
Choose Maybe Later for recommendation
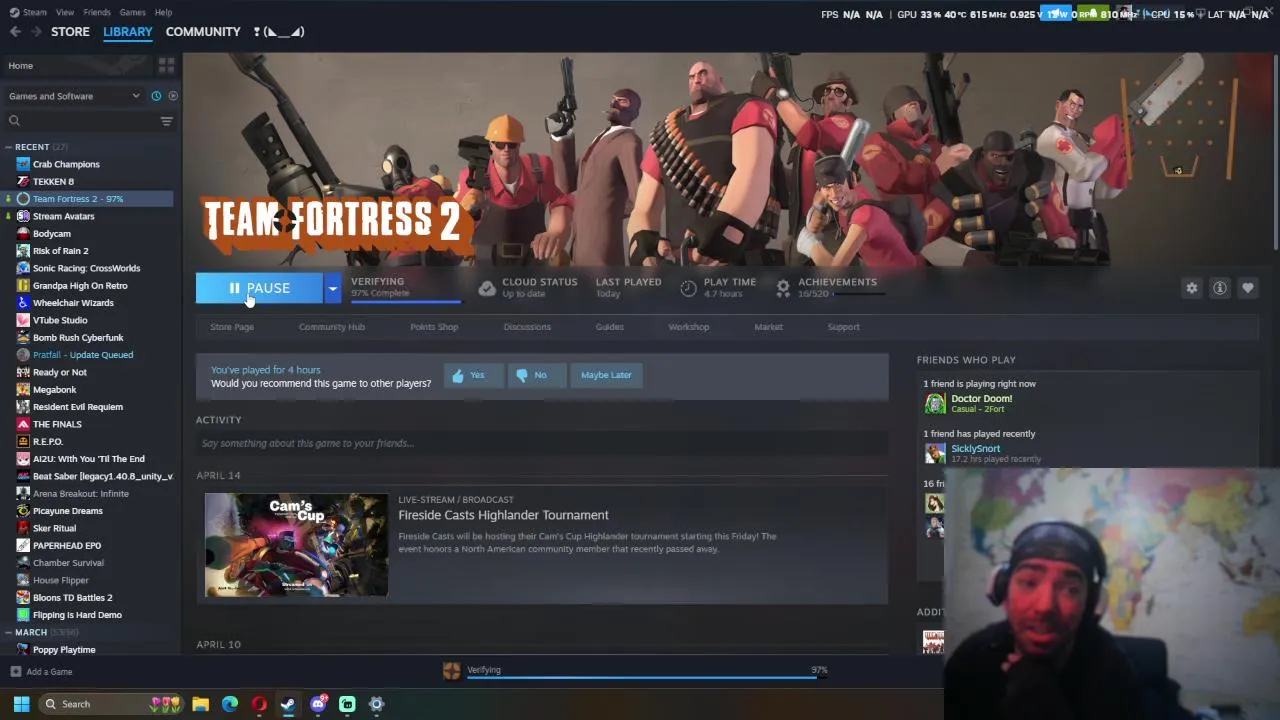606,375
